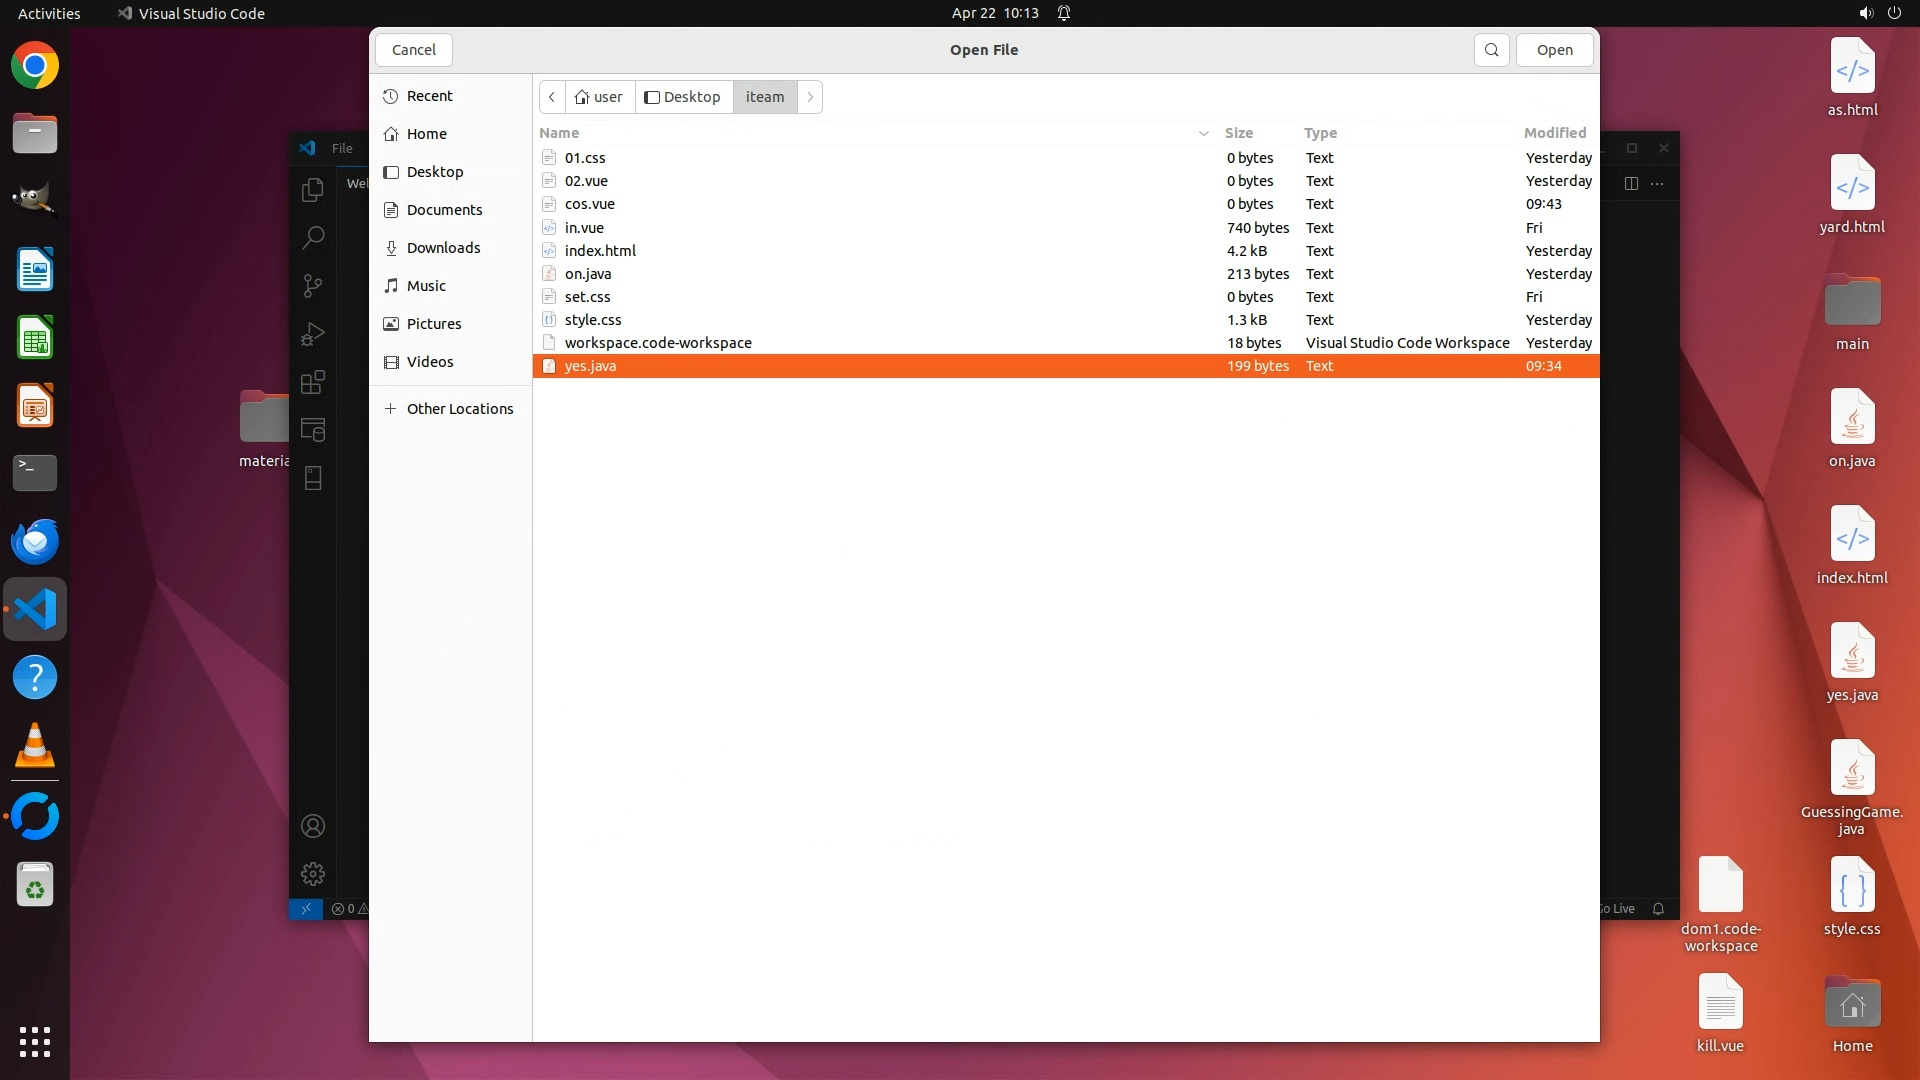1920x1080 pixels.
Task: Open Run and Debug icon in activity bar
Action: [x=313, y=334]
